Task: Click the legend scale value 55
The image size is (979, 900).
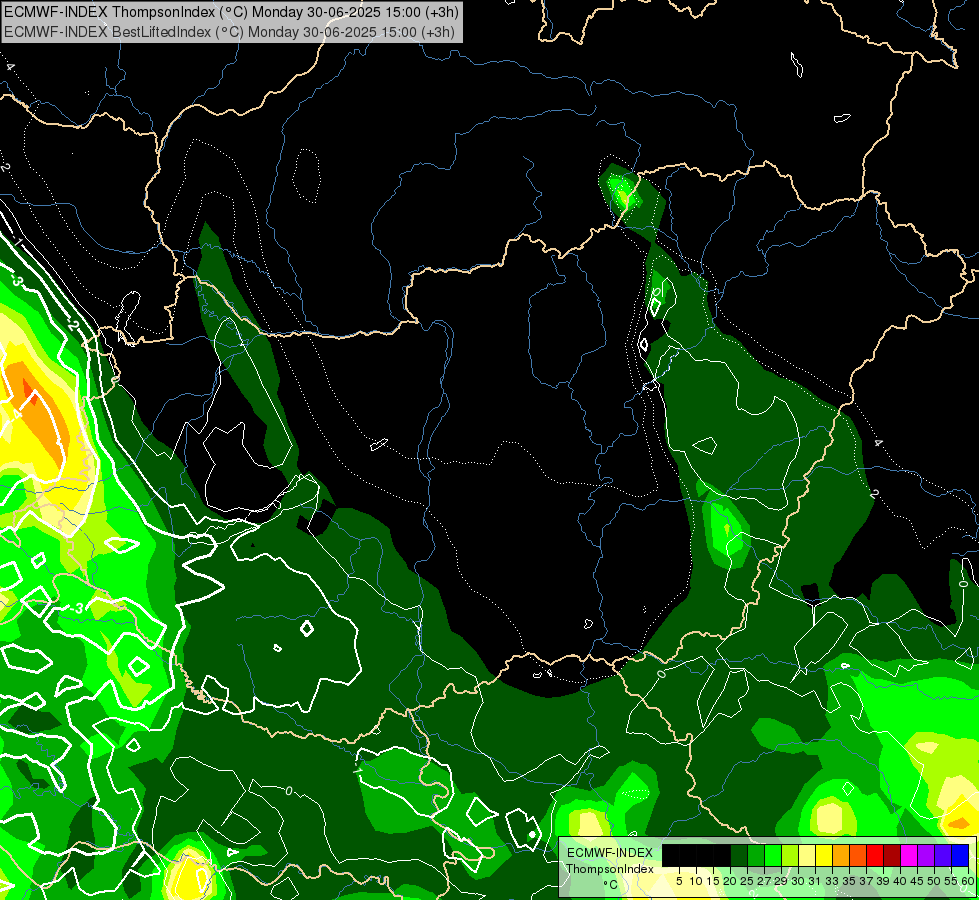Action: click(950, 881)
